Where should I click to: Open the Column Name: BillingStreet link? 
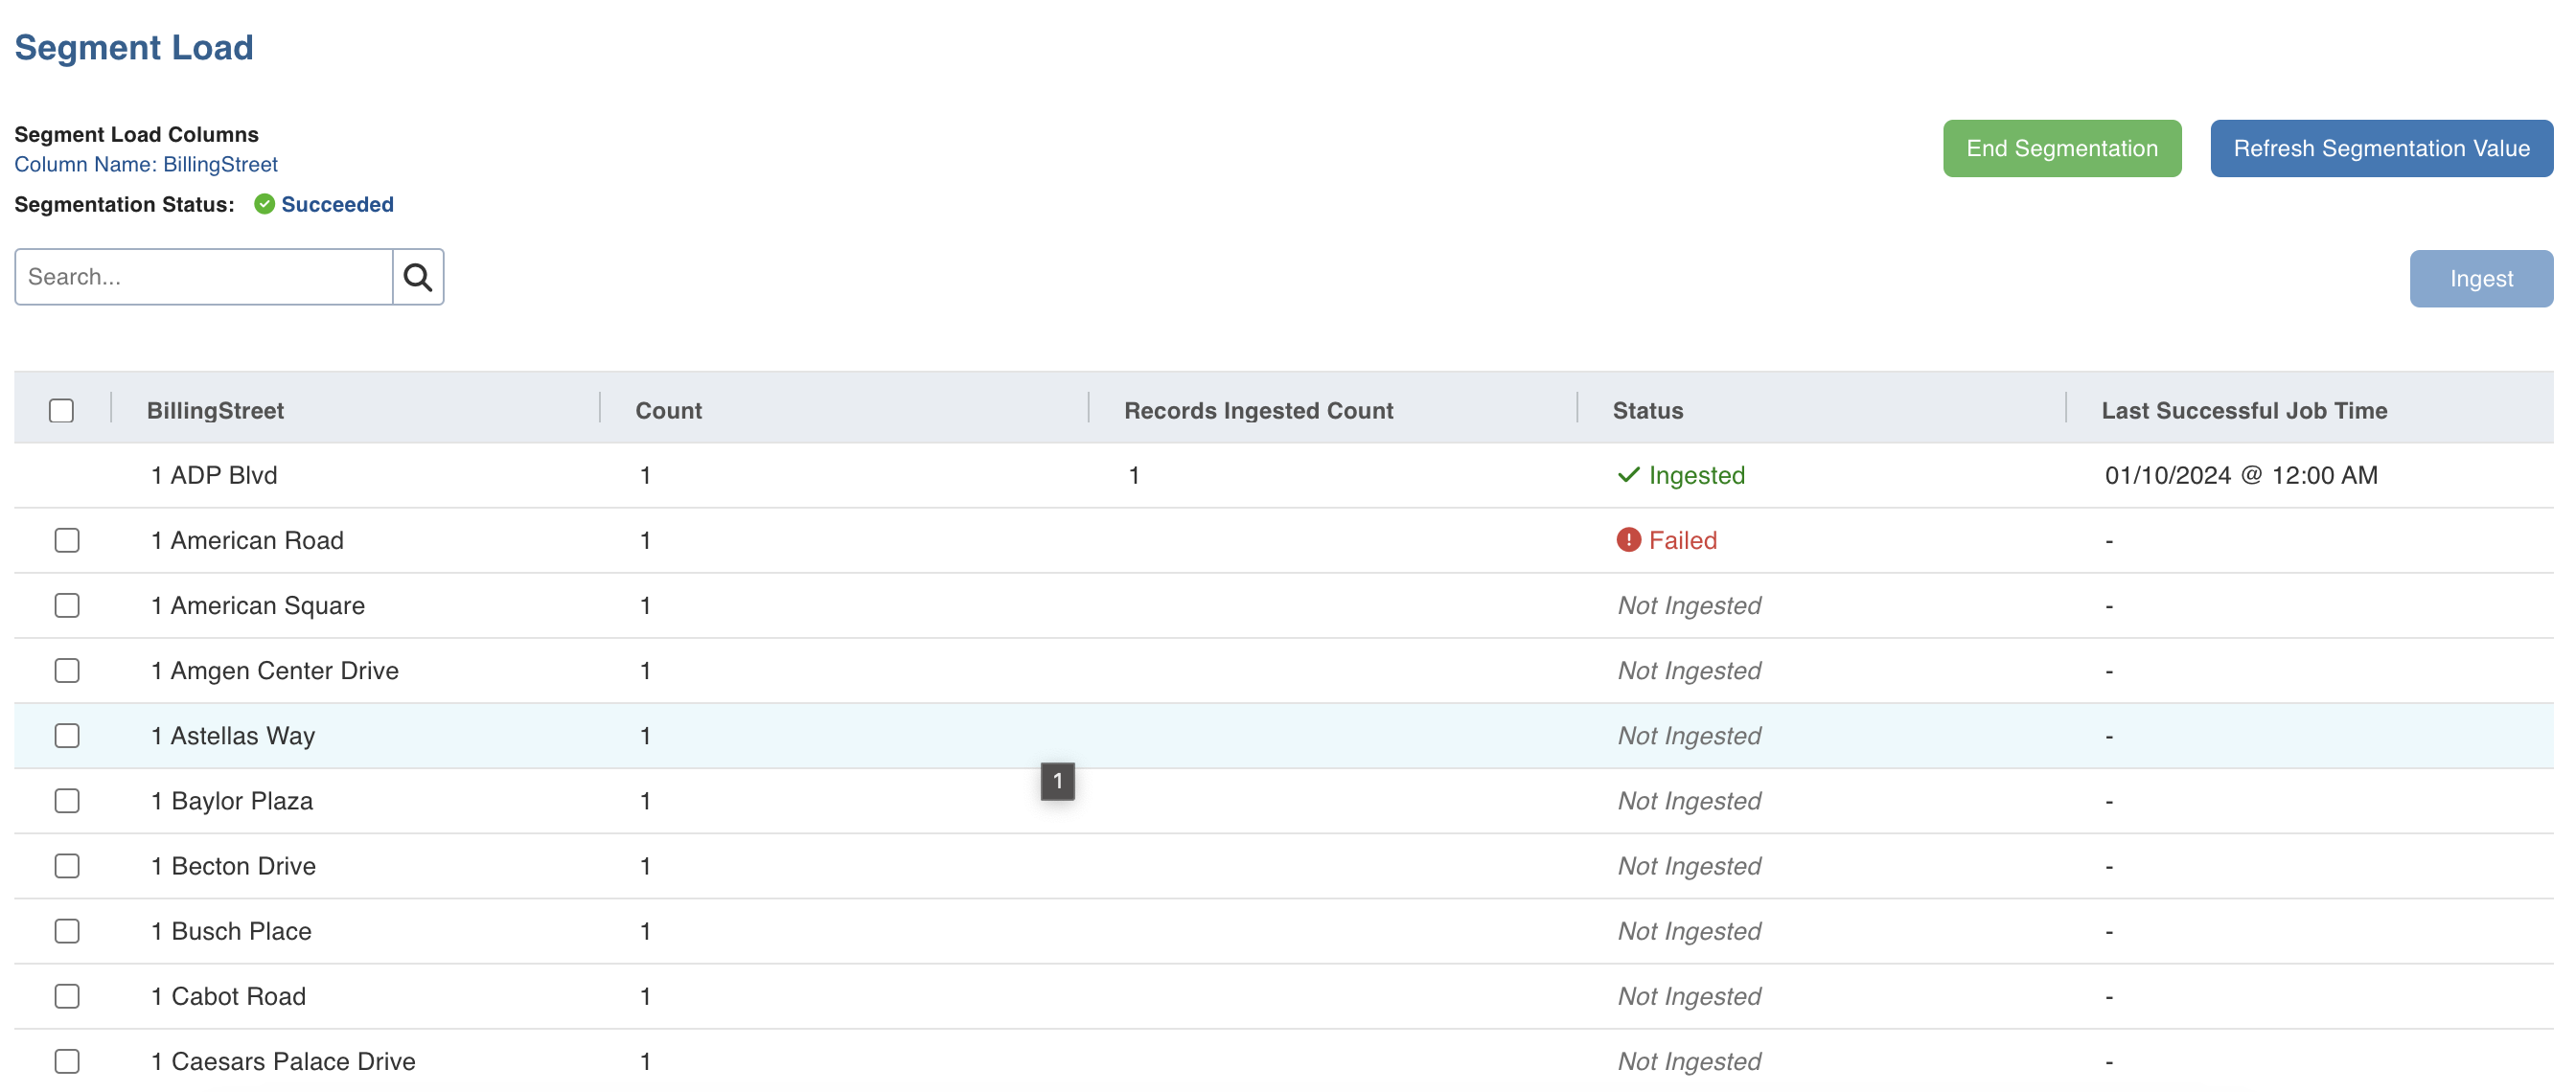(x=146, y=164)
